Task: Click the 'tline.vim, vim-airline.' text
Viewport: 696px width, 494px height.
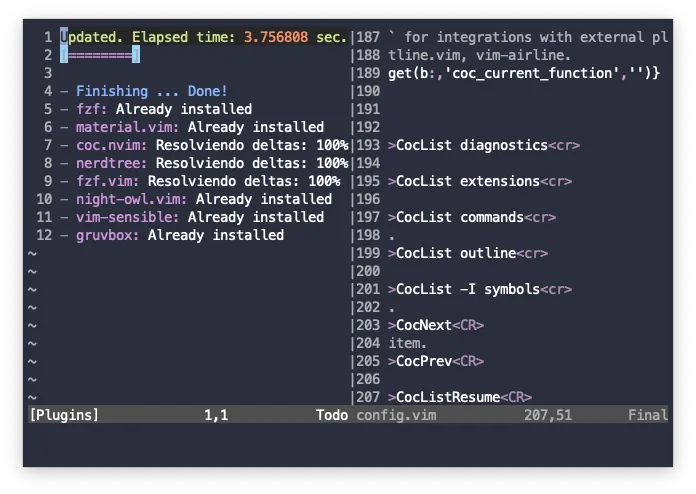Action: click(479, 55)
